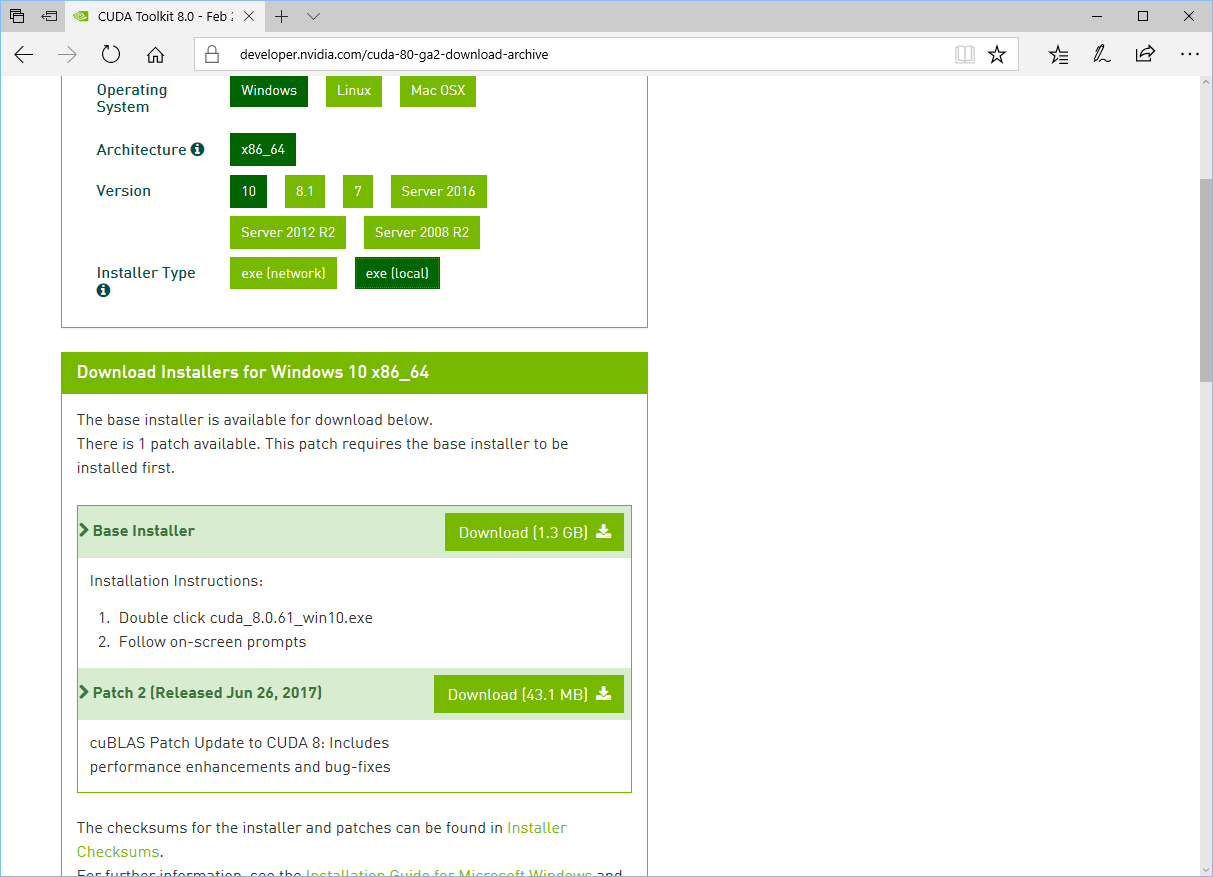
Task: Click the site lock icon
Action: click(211, 54)
